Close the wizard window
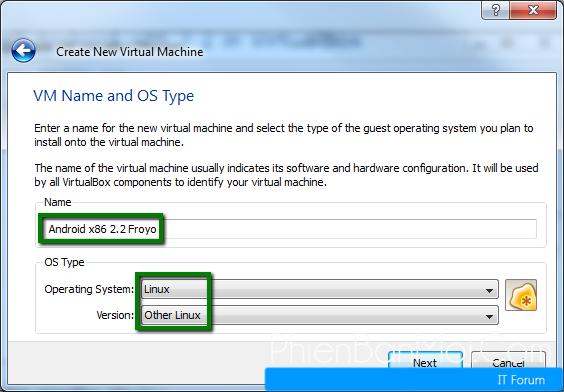Image resolution: width=564 pixels, height=392 pixels. pyautogui.click(x=533, y=10)
